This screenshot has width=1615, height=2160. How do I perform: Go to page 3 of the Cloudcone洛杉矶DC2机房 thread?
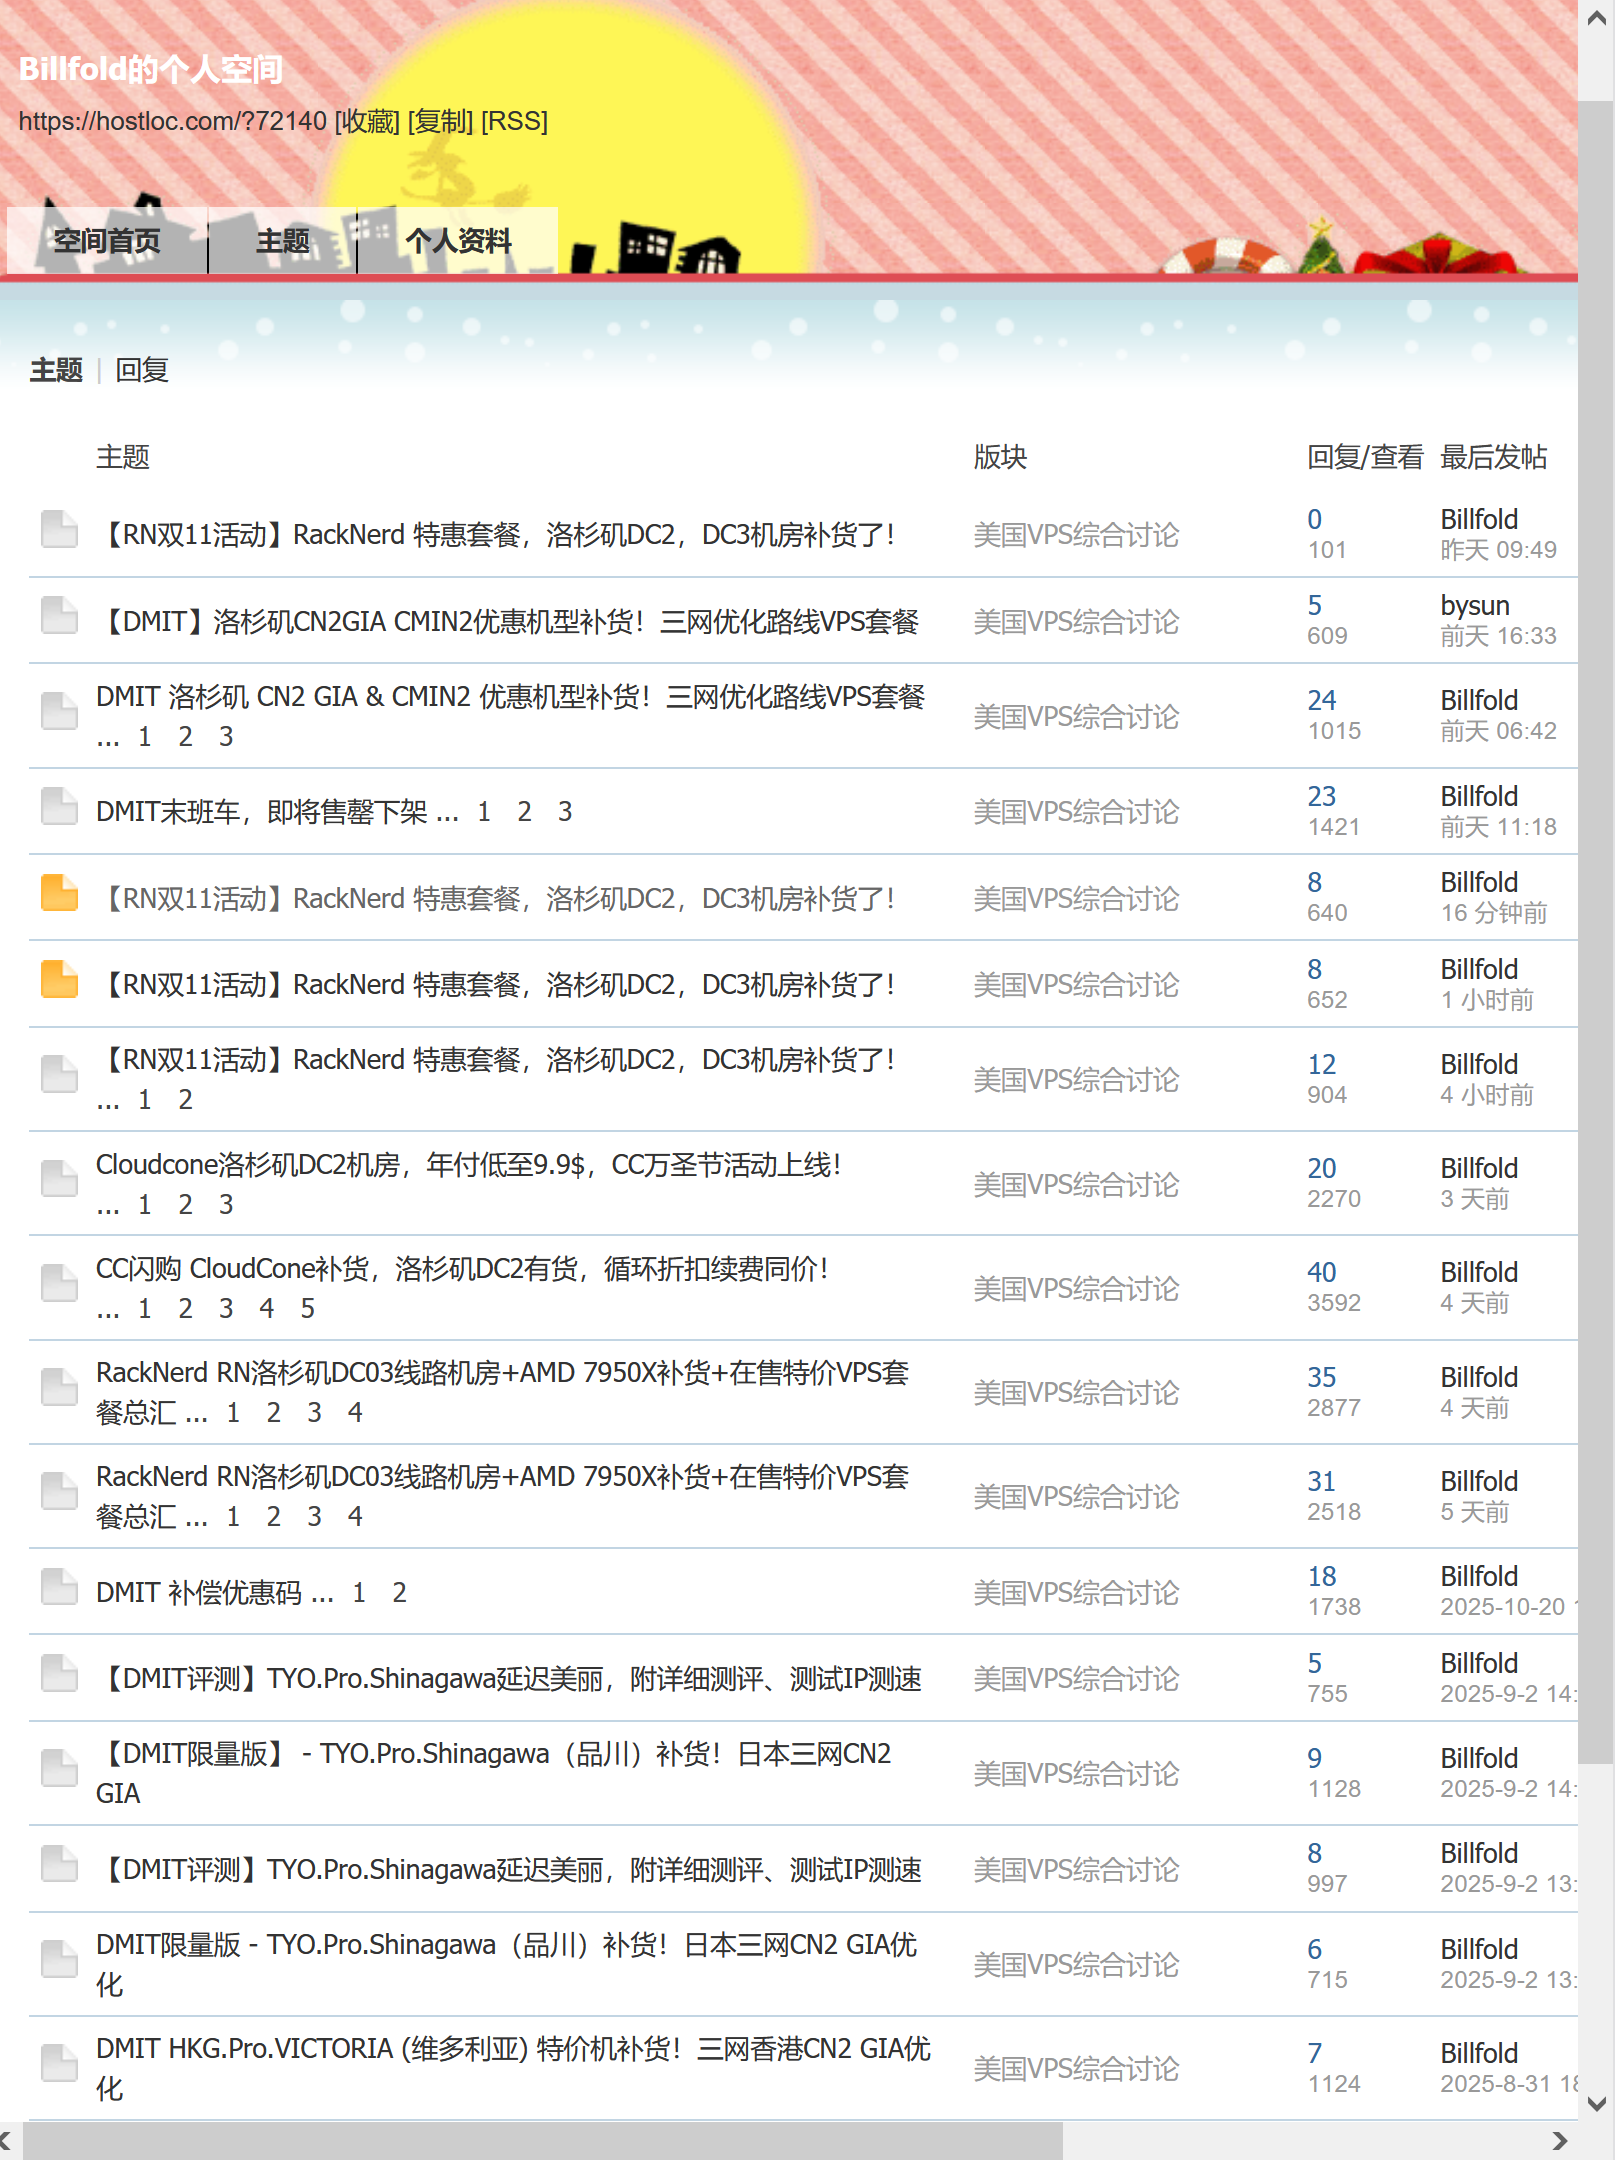[226, 1205]
